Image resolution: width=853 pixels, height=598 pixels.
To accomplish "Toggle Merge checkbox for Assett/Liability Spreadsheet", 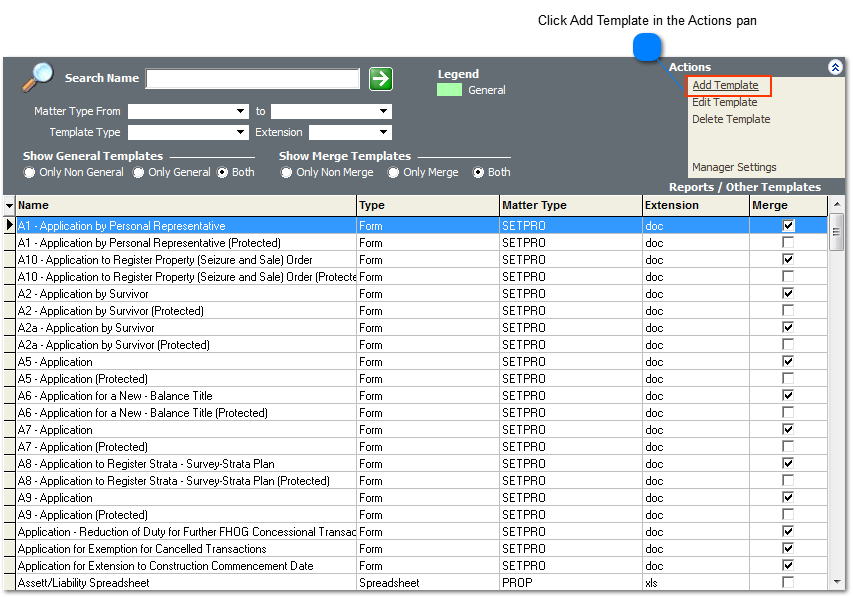I will click(x=788, y=583).
